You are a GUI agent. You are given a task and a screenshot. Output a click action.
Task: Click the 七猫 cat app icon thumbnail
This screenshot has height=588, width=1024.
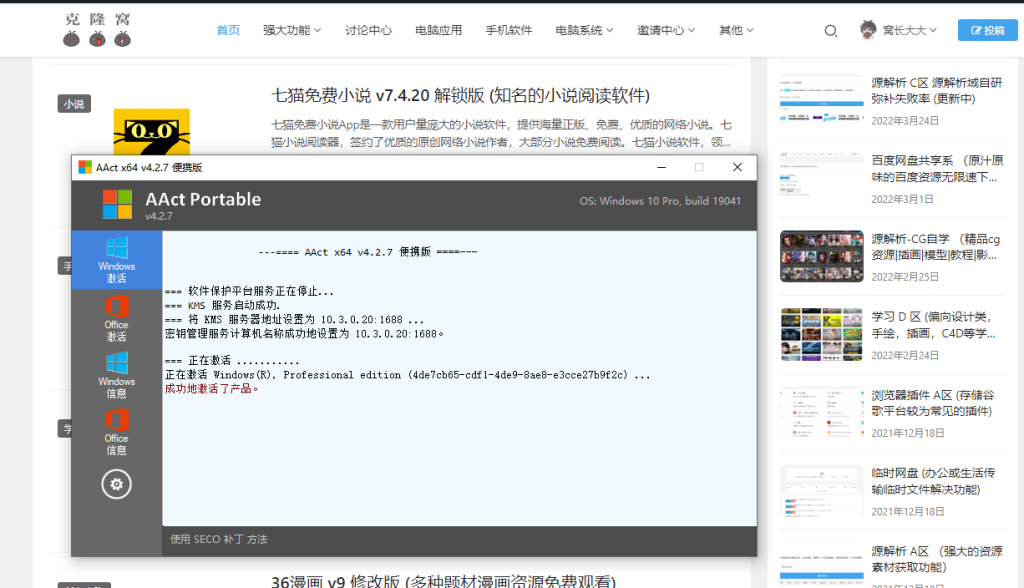tap(152, 131)
